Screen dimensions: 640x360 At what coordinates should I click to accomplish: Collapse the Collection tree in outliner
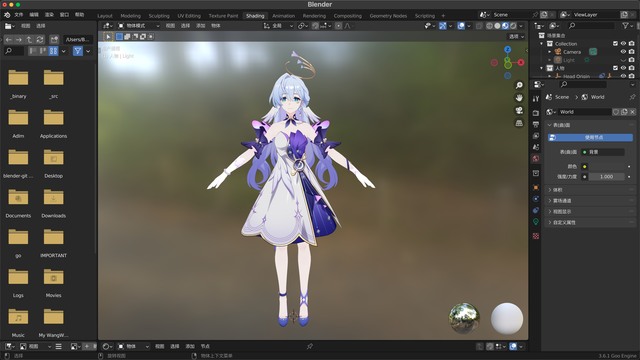(x=542, y=44)
